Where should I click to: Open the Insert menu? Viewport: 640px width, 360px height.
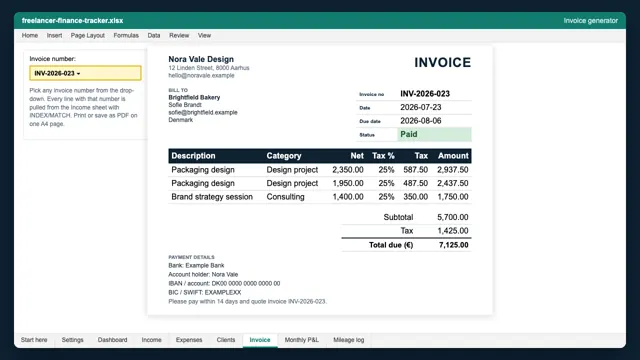(54, 36)
